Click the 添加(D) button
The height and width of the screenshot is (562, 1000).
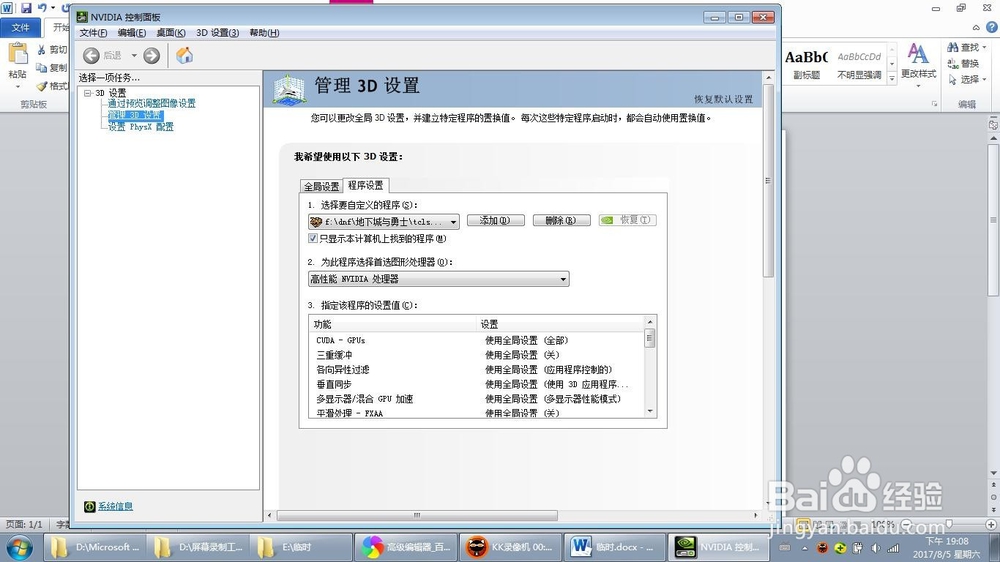coord(496,220)
